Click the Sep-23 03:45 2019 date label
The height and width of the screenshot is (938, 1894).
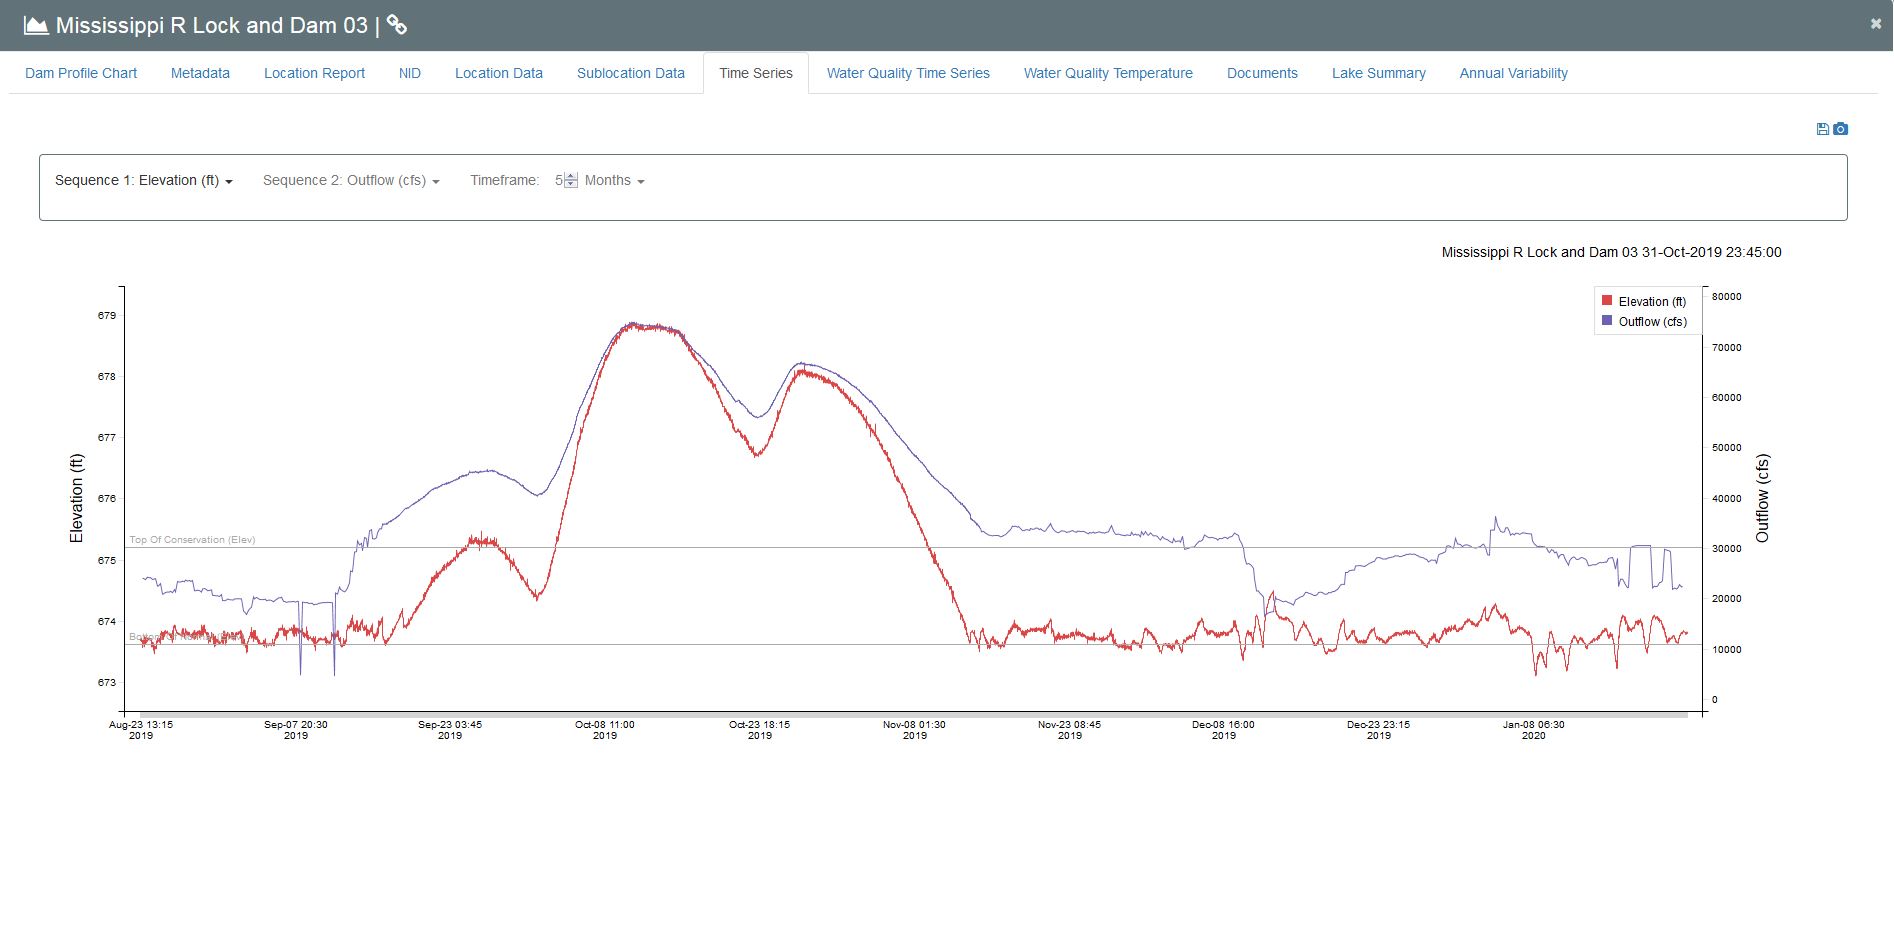click(450, 730)
